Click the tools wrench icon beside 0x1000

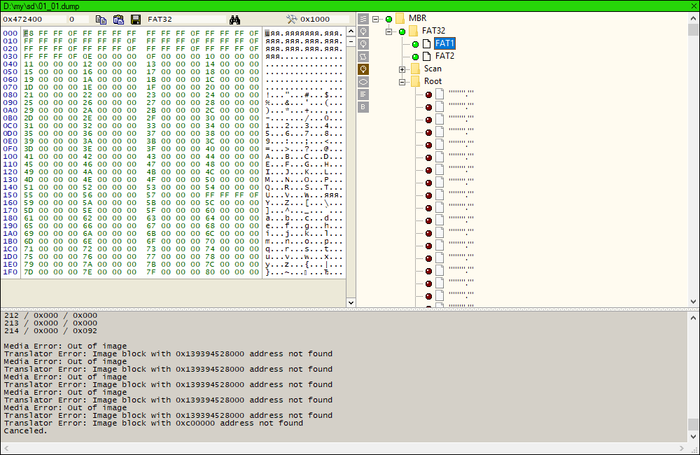[x=291, y=19]
